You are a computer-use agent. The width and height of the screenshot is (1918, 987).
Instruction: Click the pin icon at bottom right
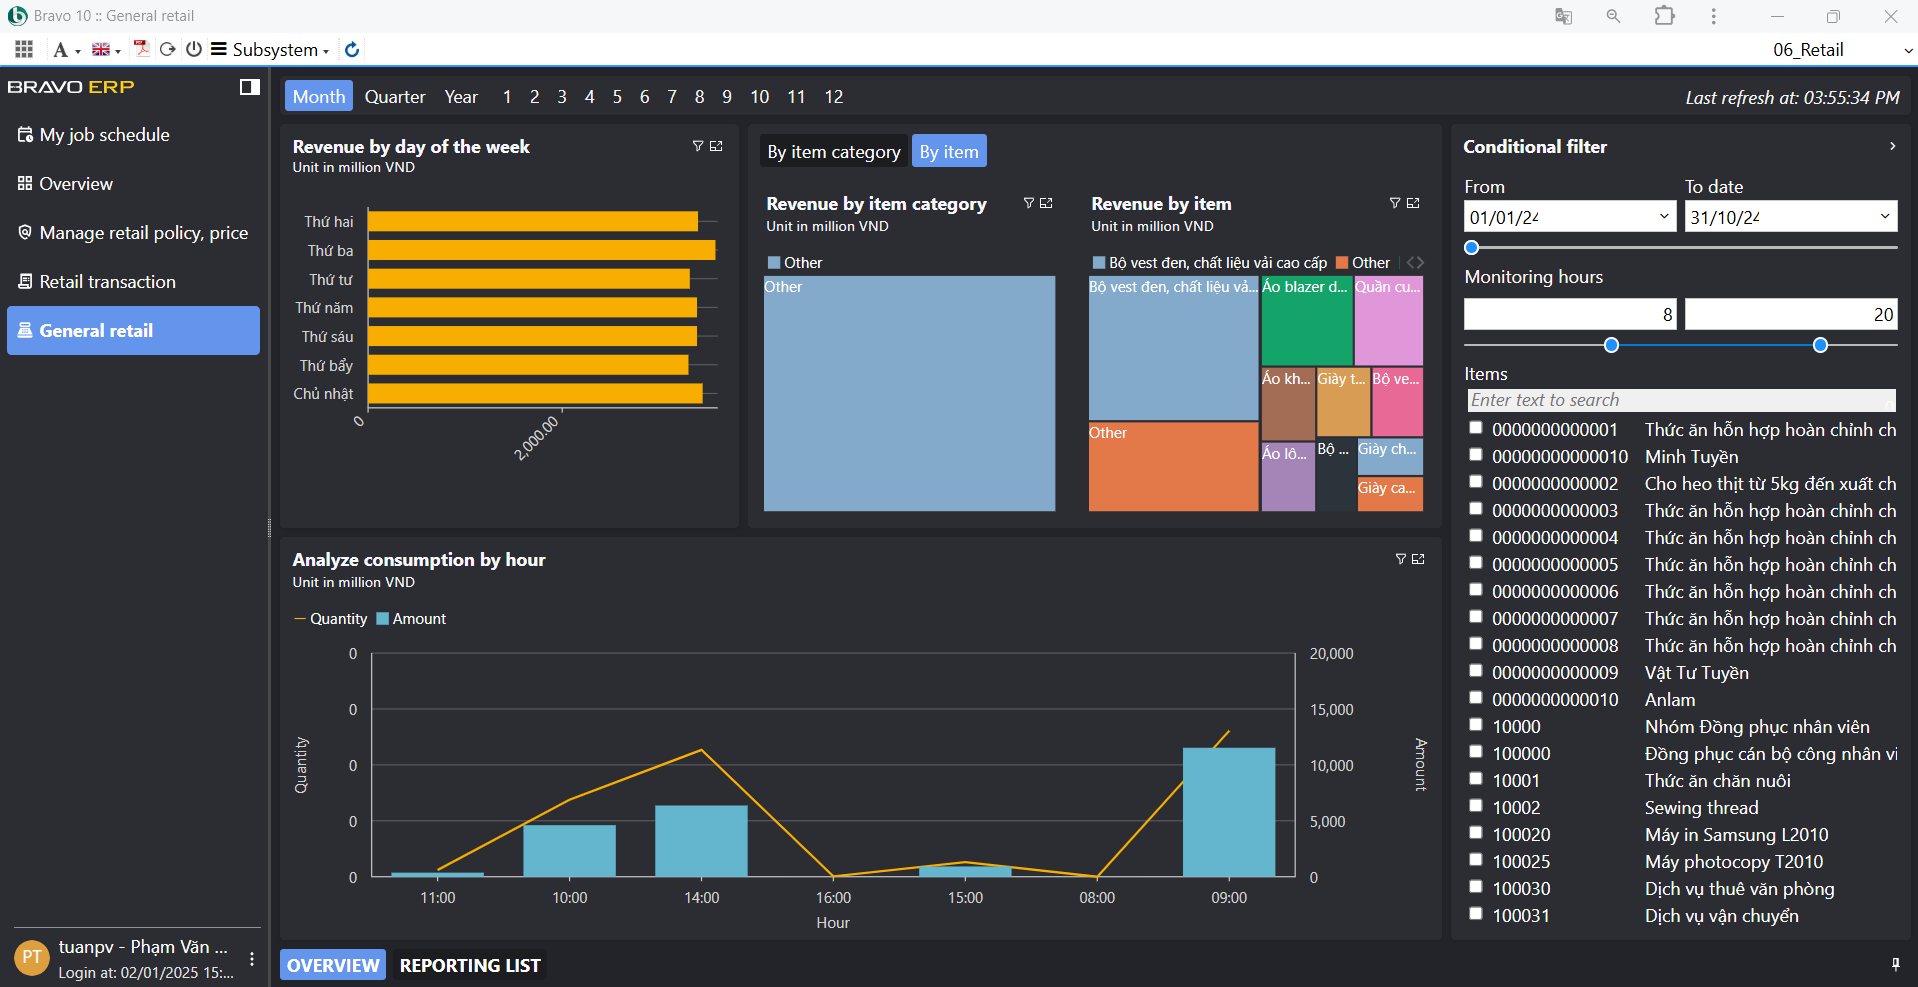[x=1895, y=964]
